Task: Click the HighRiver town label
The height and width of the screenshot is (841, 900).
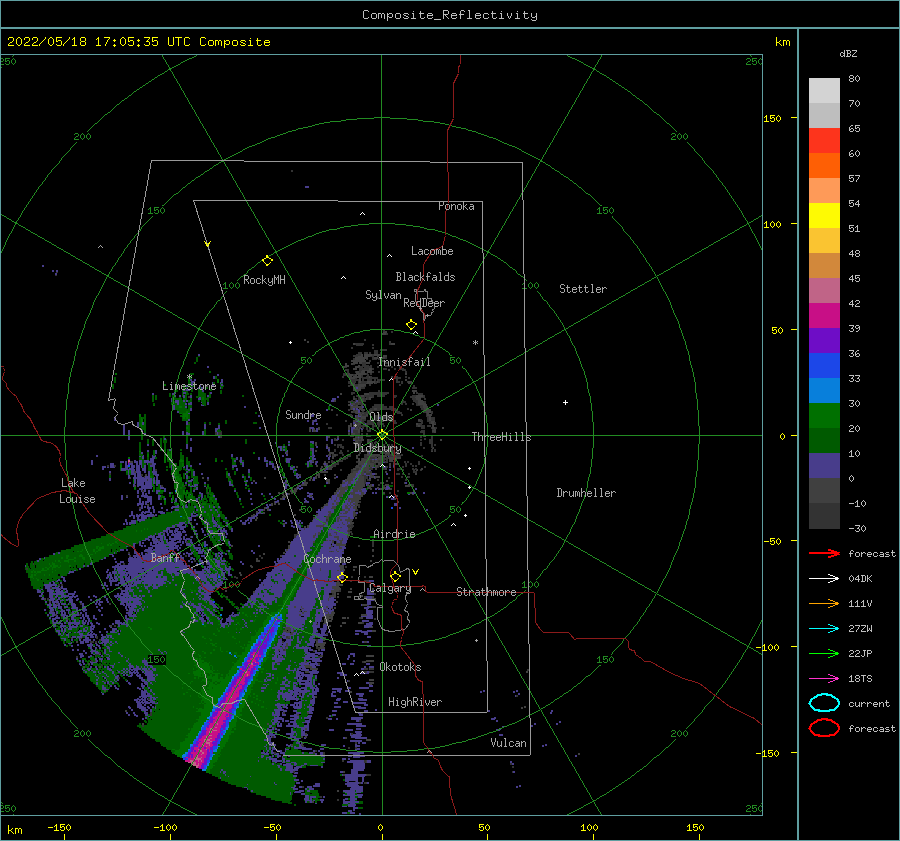Action: pyautogui.click(x=415, y=702)
